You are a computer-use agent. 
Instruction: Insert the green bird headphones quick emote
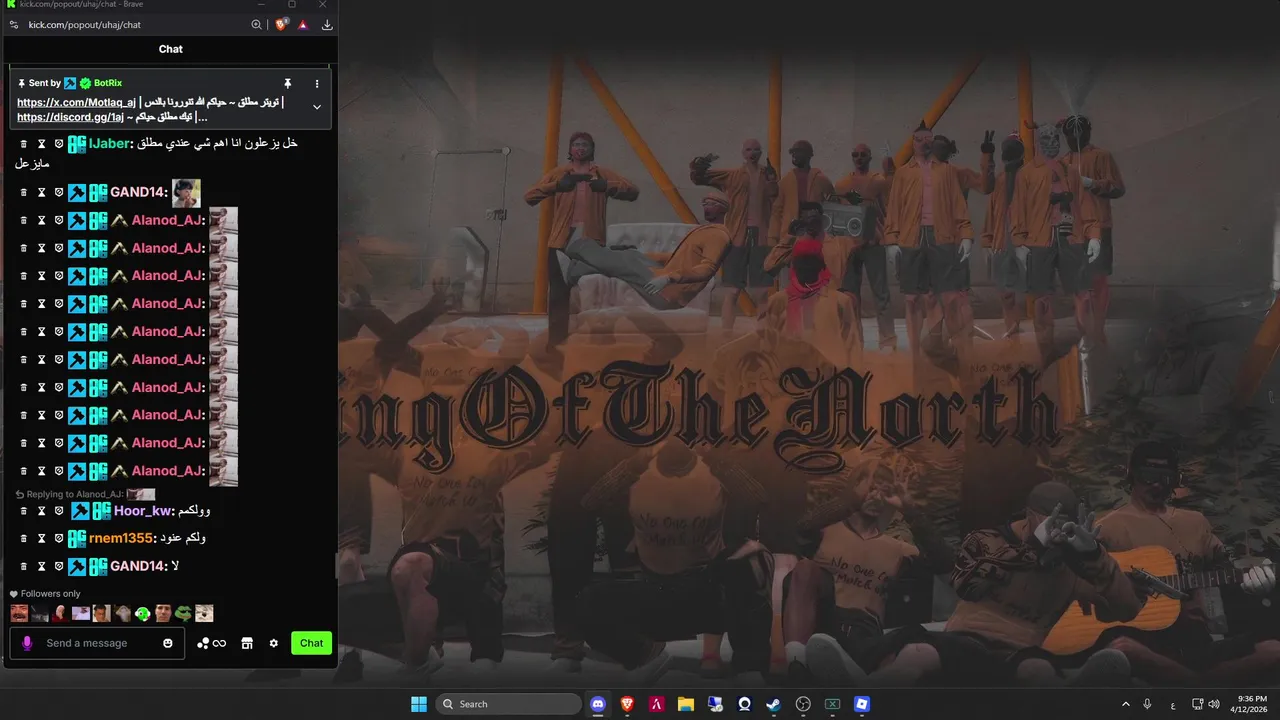tap(143, 613)
